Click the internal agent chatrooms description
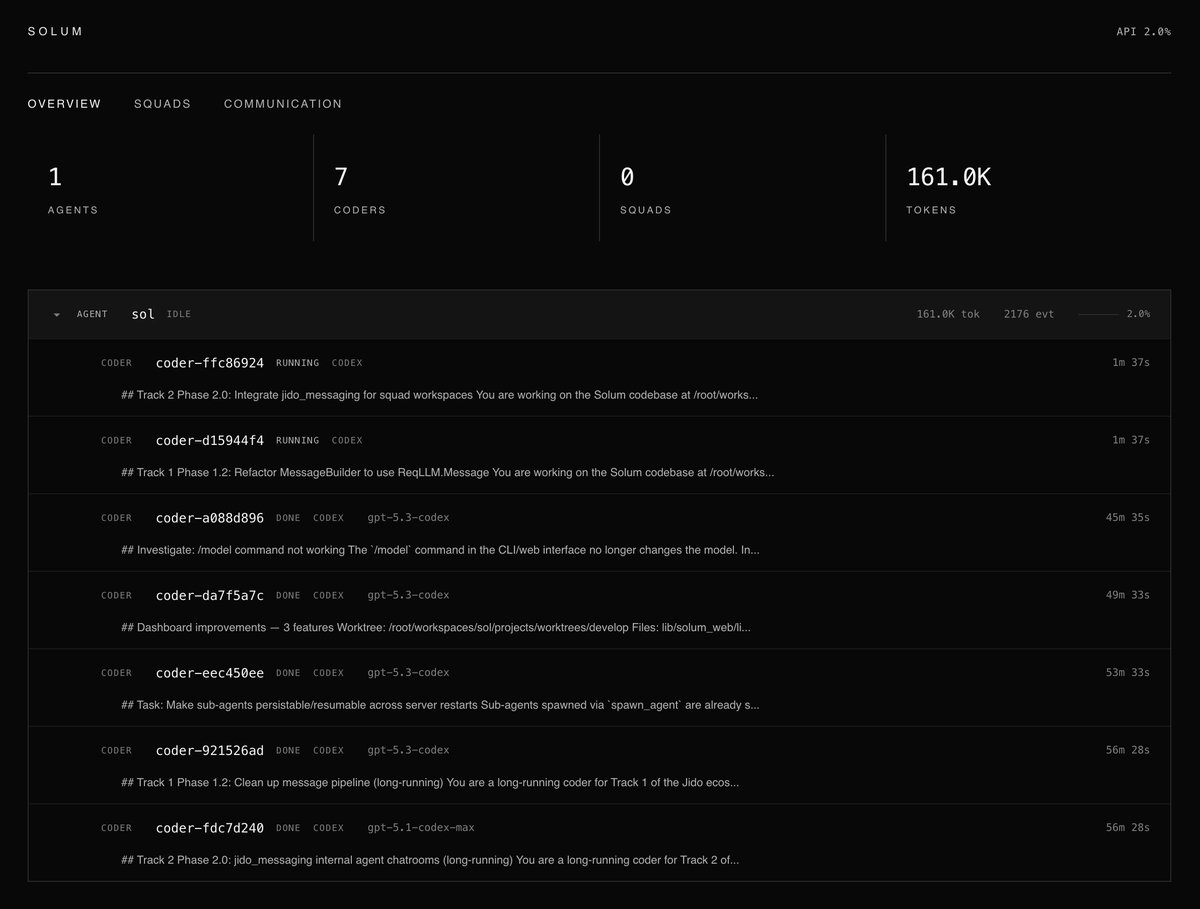 430,860
